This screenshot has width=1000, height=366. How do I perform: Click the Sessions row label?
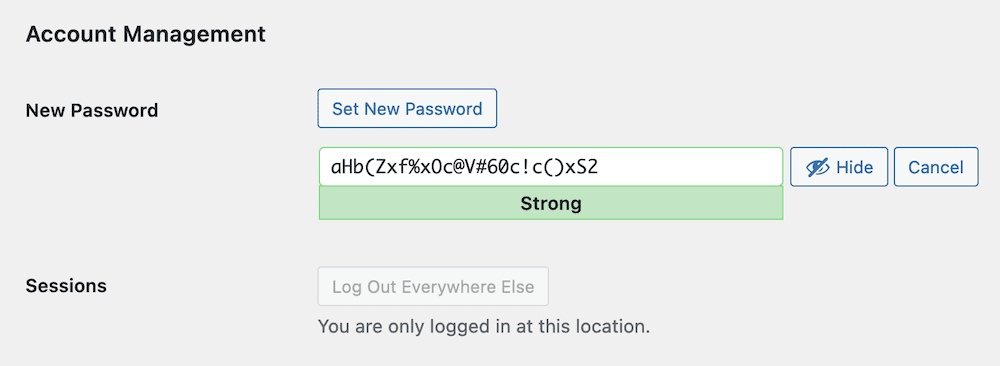(x=66, y=286)
